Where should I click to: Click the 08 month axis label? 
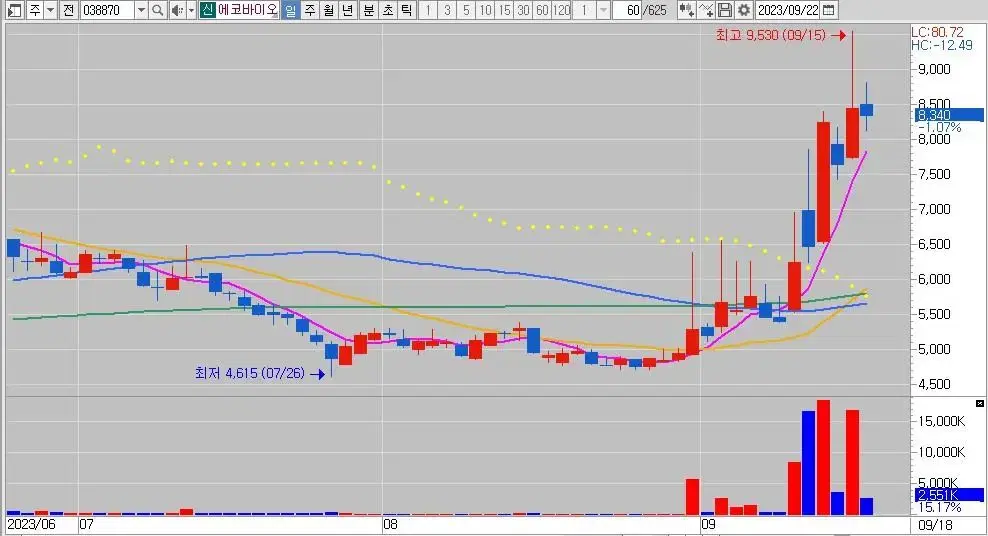[390, 525]
